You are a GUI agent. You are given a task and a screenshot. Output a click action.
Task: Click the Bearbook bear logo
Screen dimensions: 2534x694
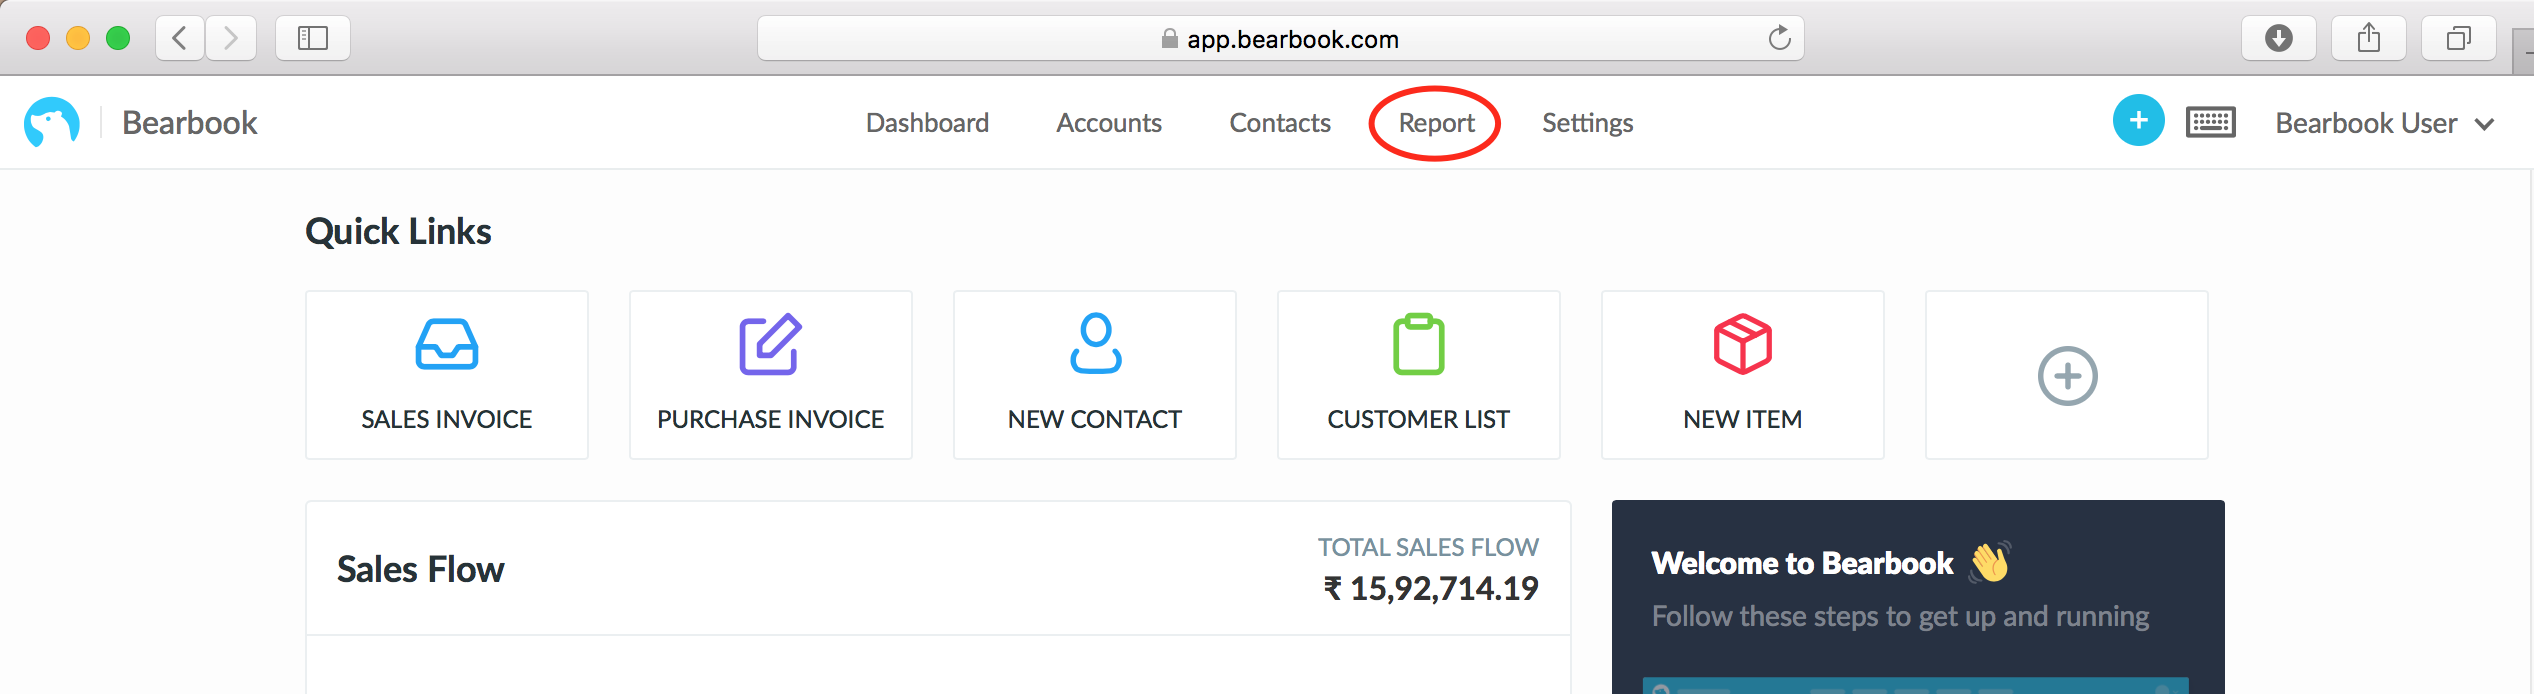pos(52,122)
